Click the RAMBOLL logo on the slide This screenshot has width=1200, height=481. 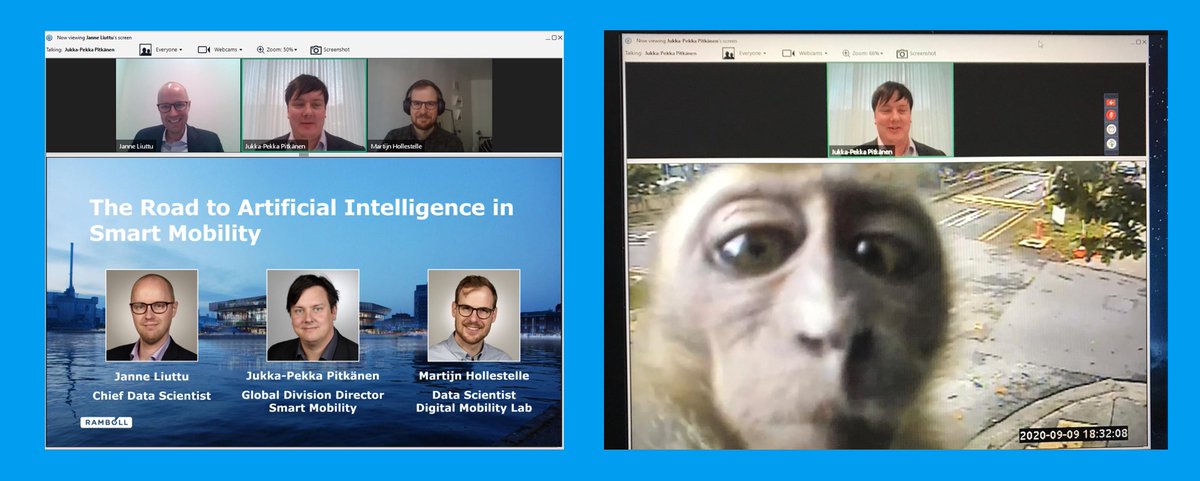(x=106, y=423)
